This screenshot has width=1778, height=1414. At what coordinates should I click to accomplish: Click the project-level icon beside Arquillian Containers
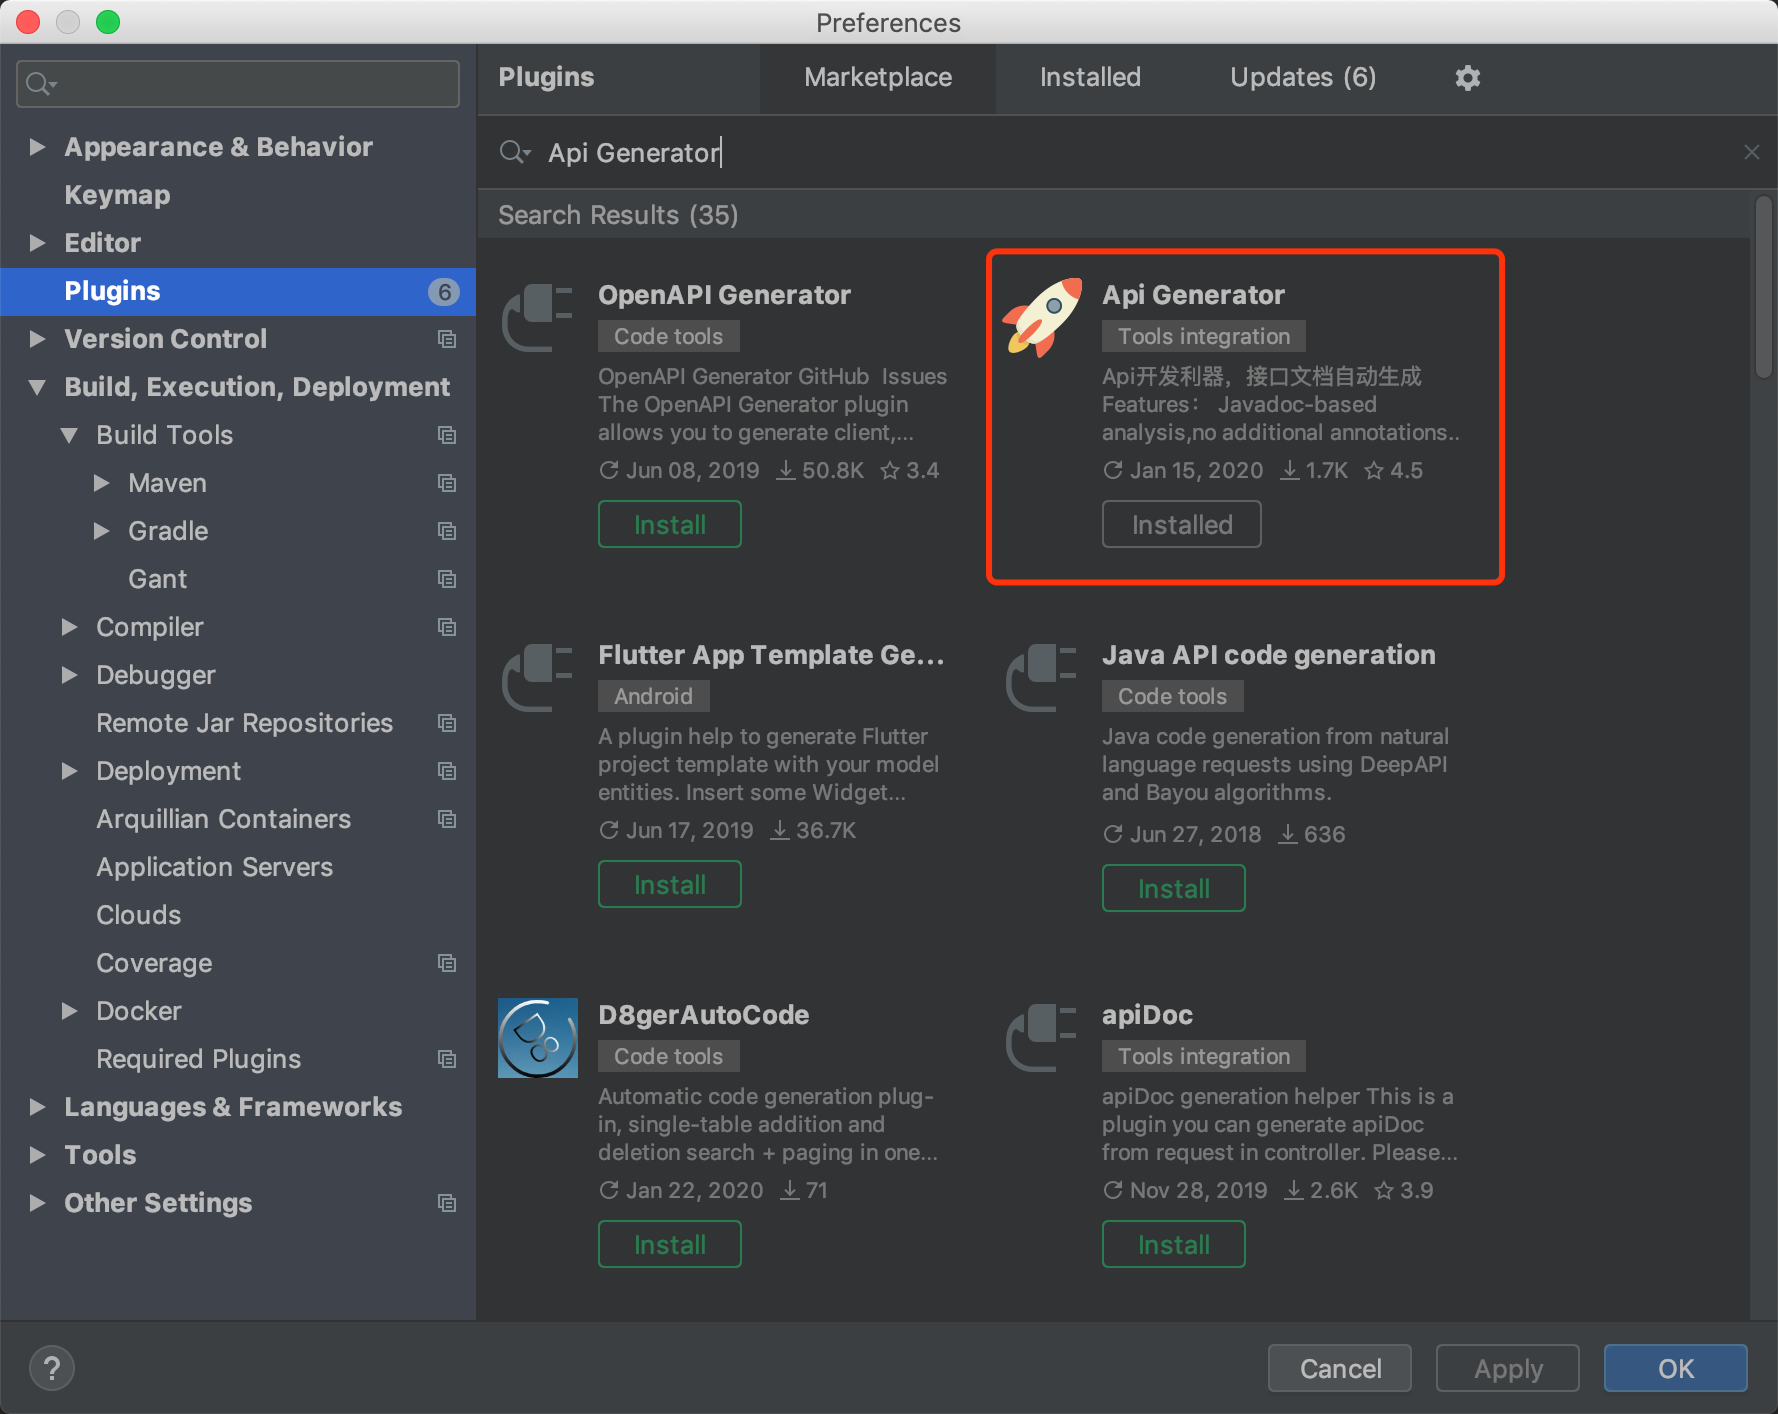[x=447, y=819]
